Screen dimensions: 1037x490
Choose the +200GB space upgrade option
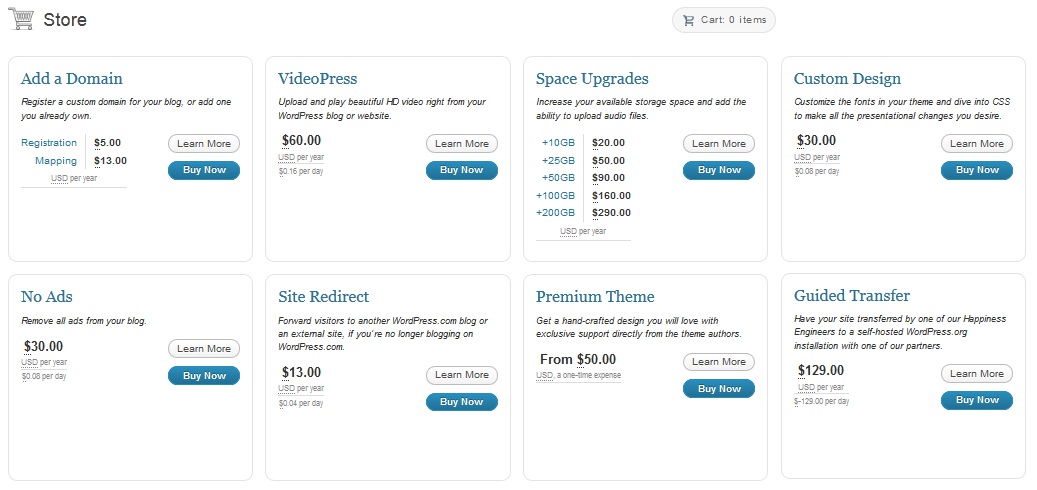(x=556, y=213)
